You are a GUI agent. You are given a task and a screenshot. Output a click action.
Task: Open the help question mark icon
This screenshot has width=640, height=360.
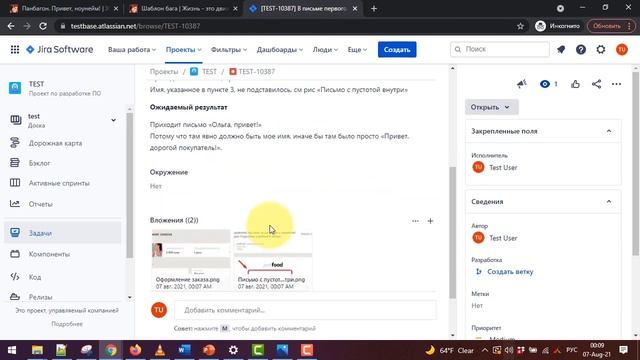tap(580, 49)
